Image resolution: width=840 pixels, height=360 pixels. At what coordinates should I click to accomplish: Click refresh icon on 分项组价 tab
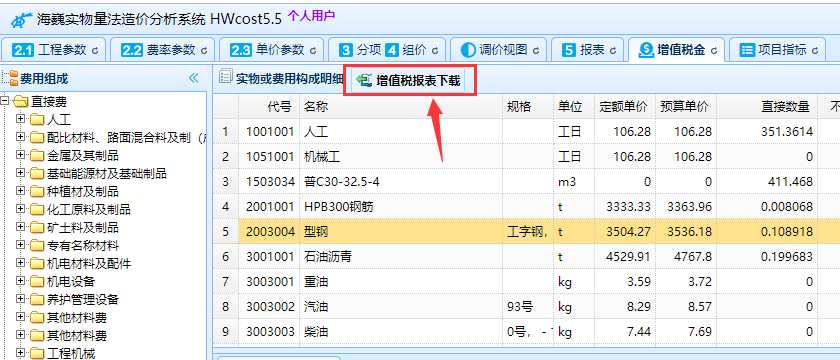[x=435, y=51]
